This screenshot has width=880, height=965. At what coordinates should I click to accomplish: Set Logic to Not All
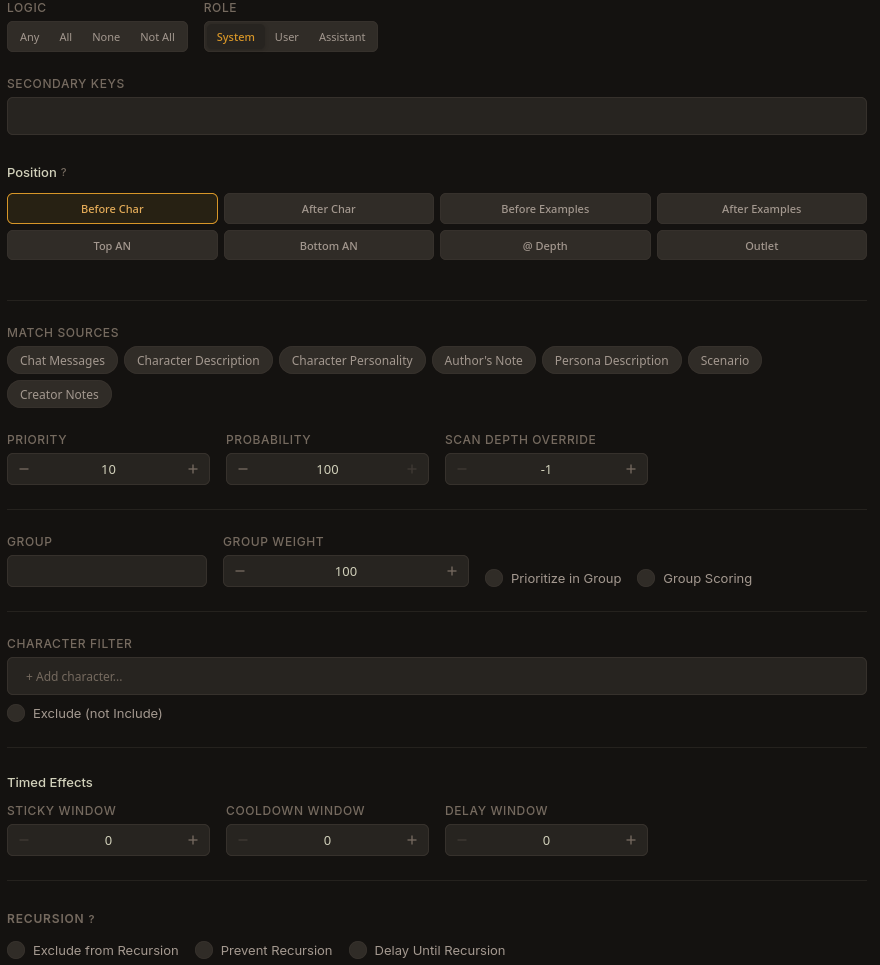click(x=158, y=37)
